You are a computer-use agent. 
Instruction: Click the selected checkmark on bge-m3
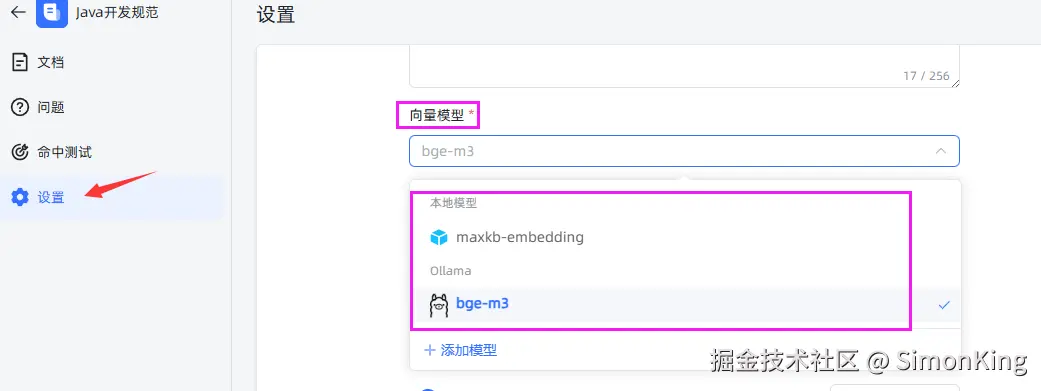tap(944, 305)
